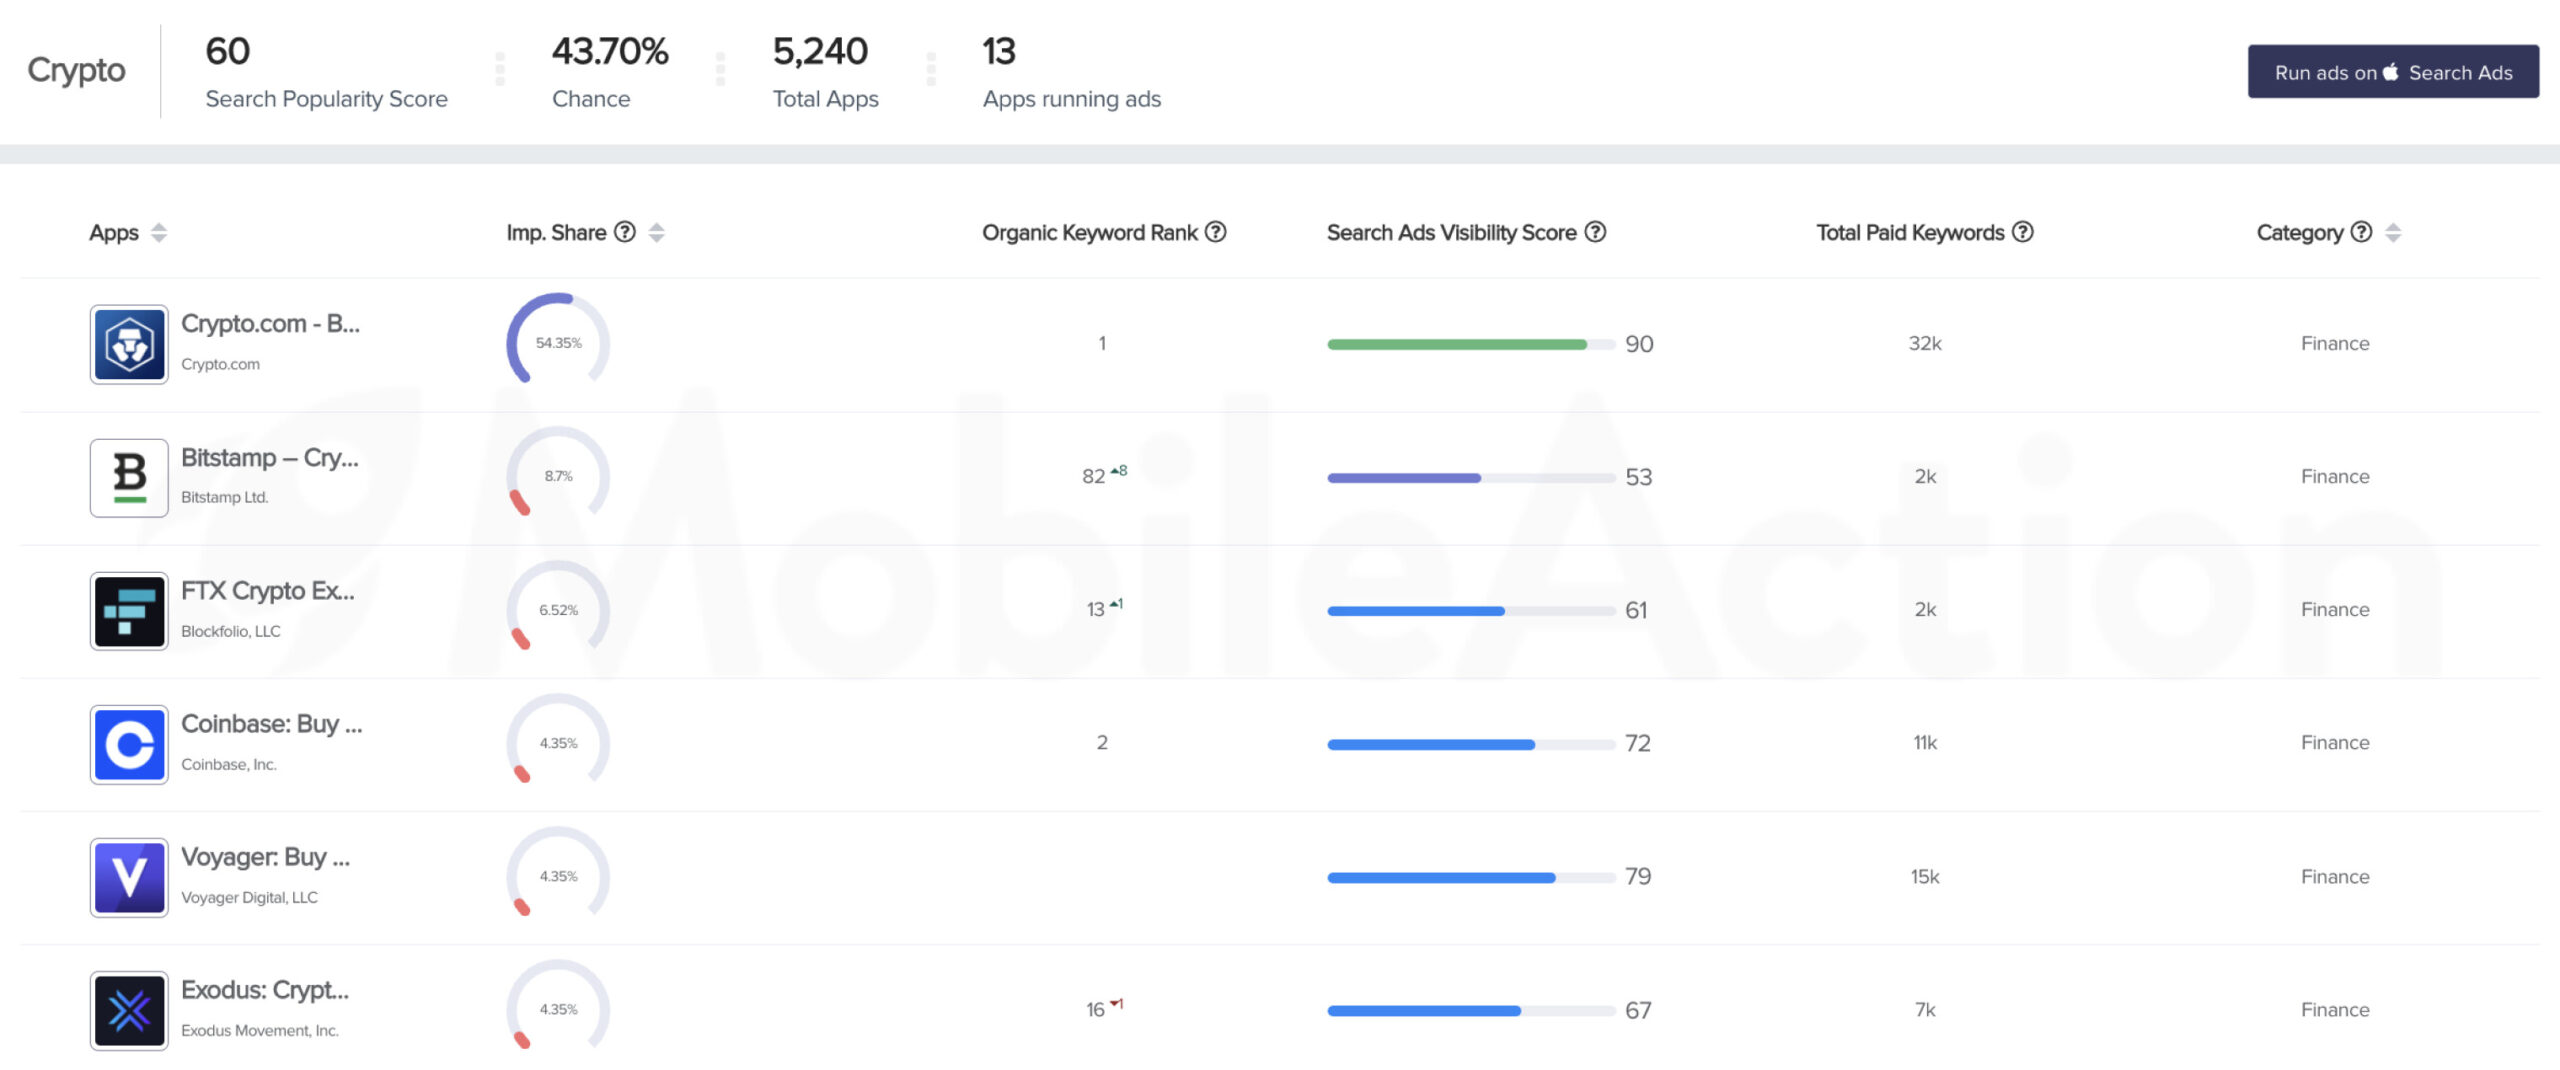Click the Apps running ads label
The width and height of the screenshot is (2560, 1070).
point(1071,99)
